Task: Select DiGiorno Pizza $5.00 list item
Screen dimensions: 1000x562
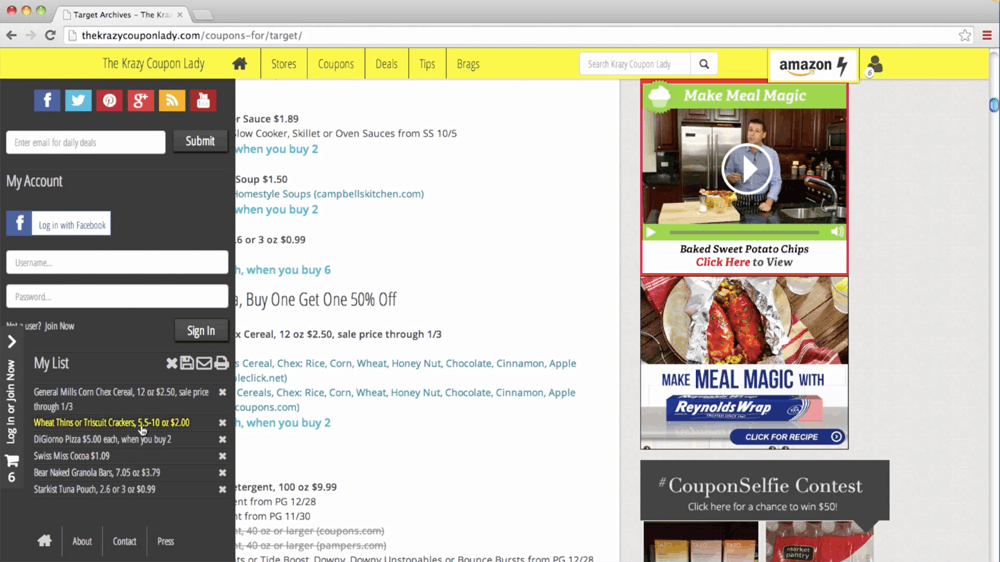Action: [x=103, y=440]
